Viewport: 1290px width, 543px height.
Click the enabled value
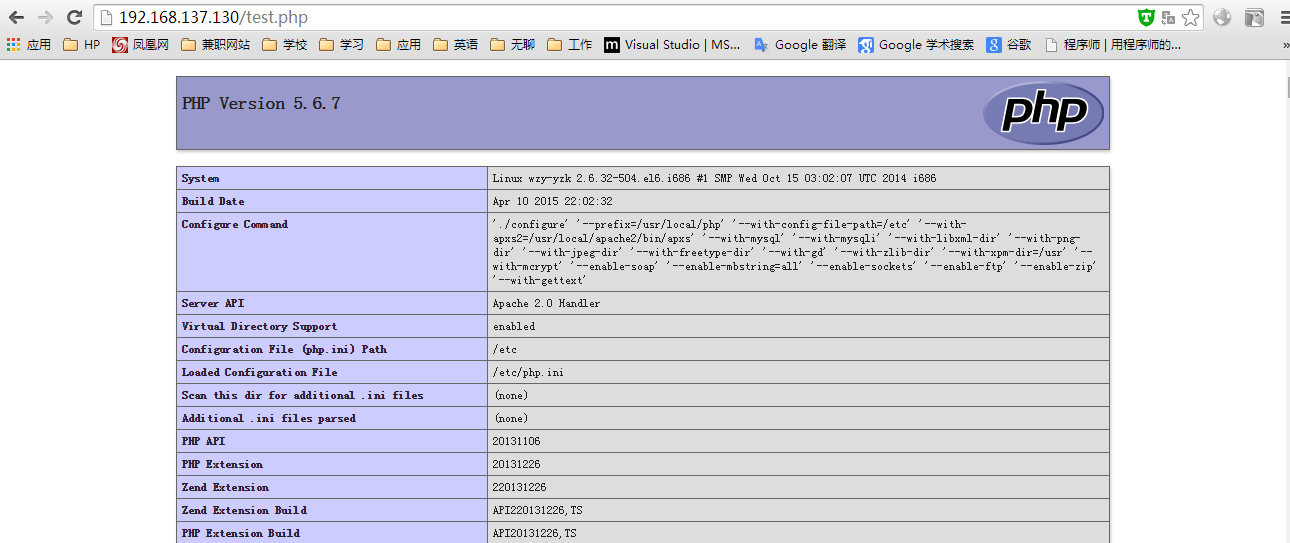coord(513,326)
